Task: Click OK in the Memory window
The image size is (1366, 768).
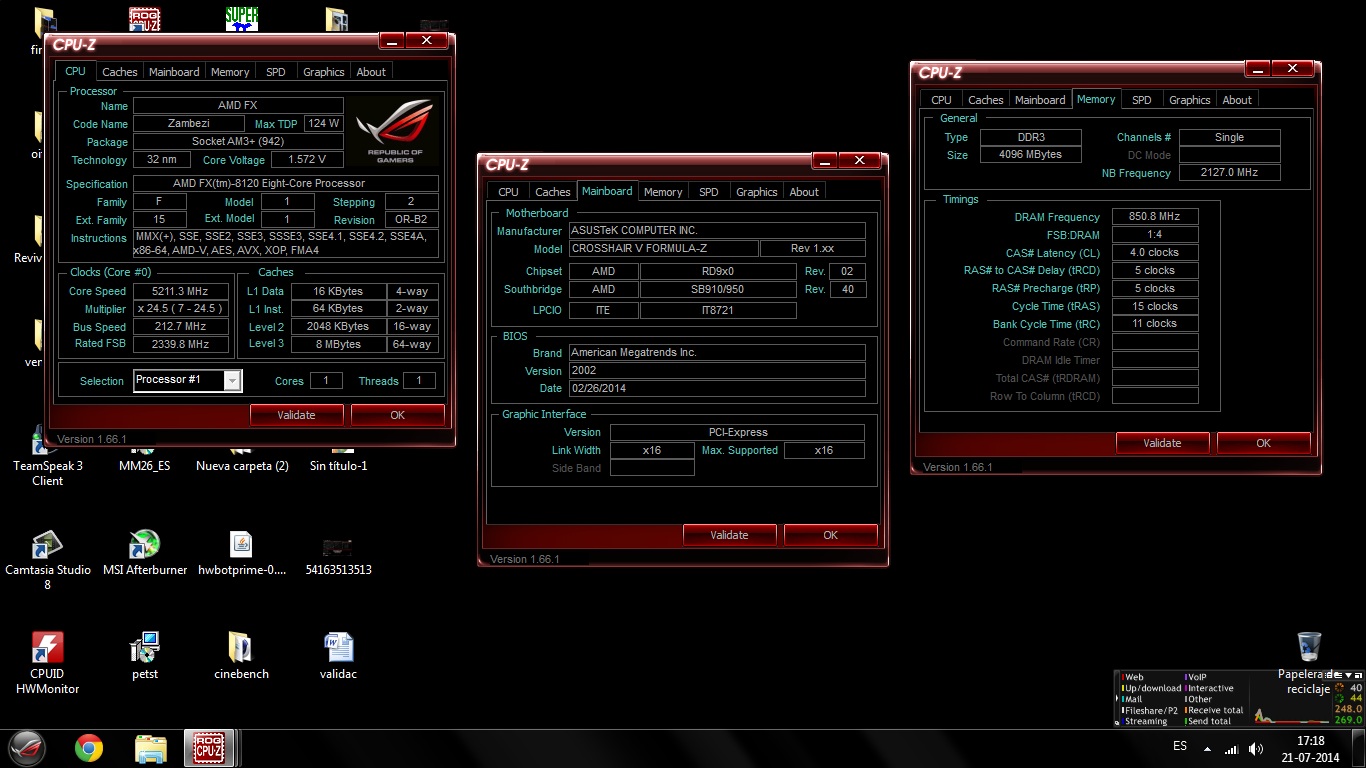Action: point(1263,443)
